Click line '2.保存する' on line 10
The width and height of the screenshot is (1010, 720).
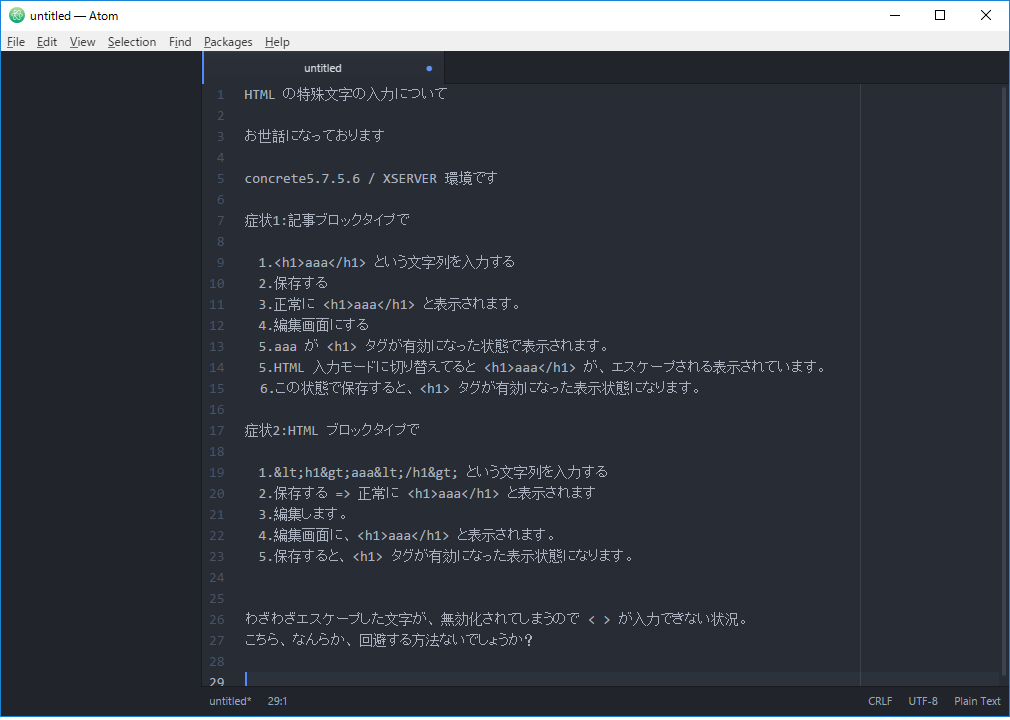pos(293,283)
